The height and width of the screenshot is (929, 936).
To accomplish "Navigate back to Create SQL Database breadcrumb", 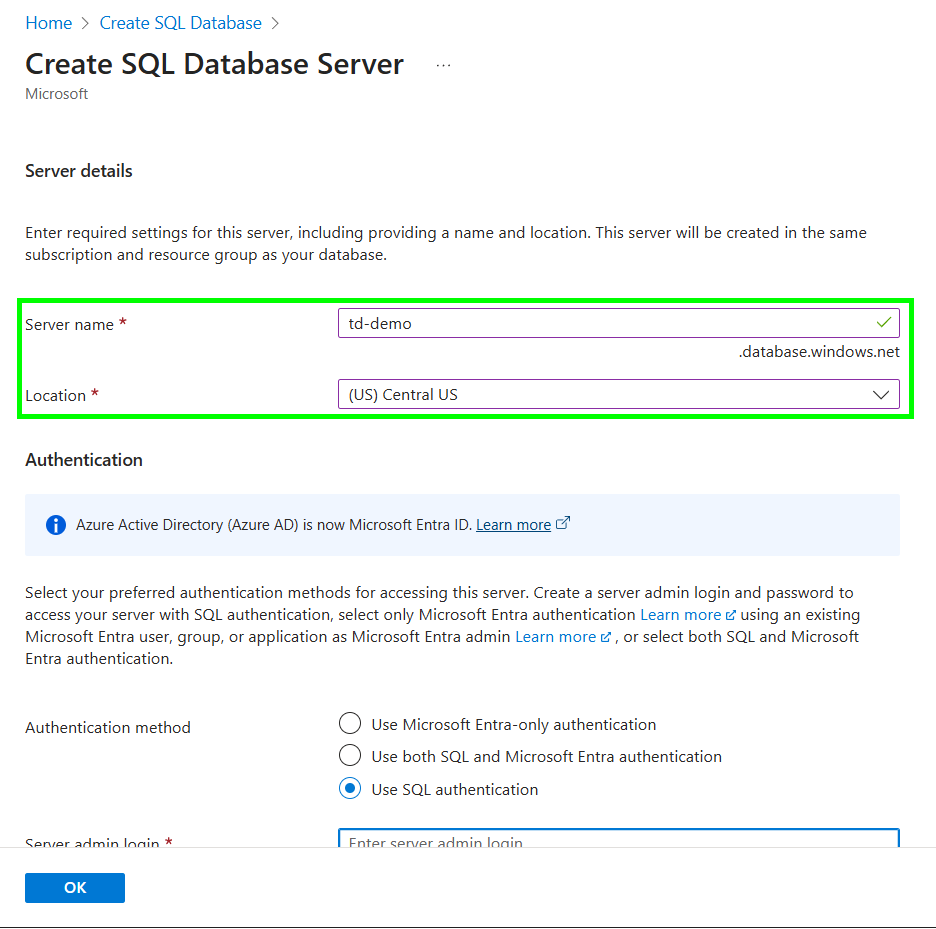I will (180, 23).
